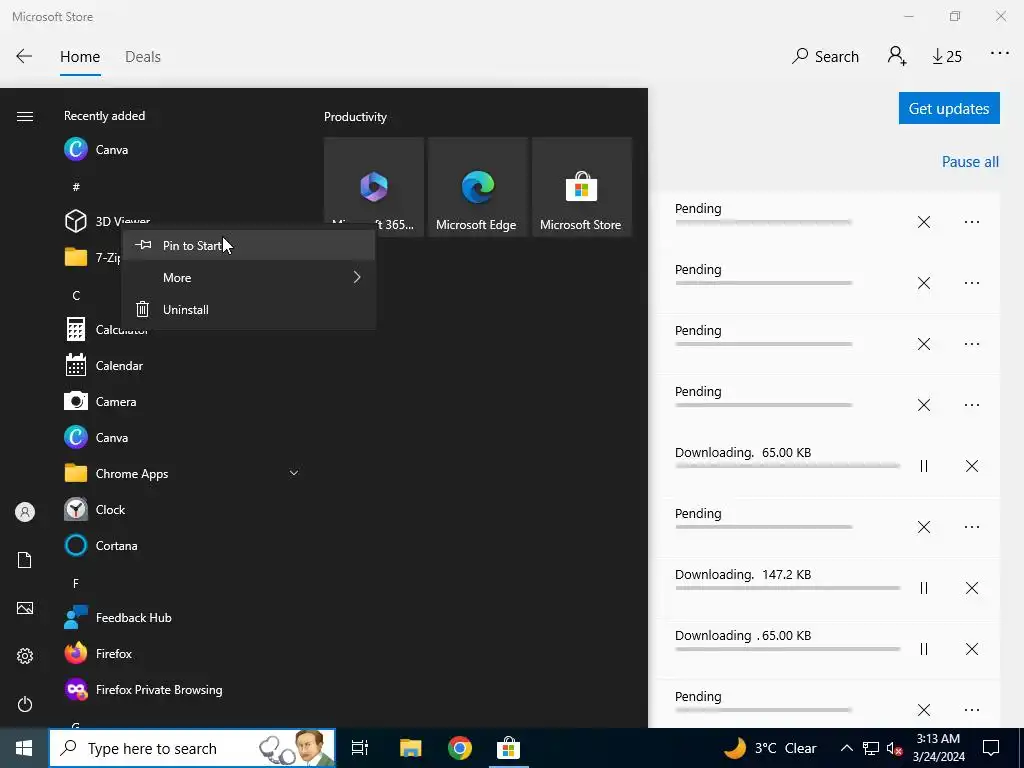Open Google Chrome from the taskbar
1024x768 pixels.
coord(460,748)
